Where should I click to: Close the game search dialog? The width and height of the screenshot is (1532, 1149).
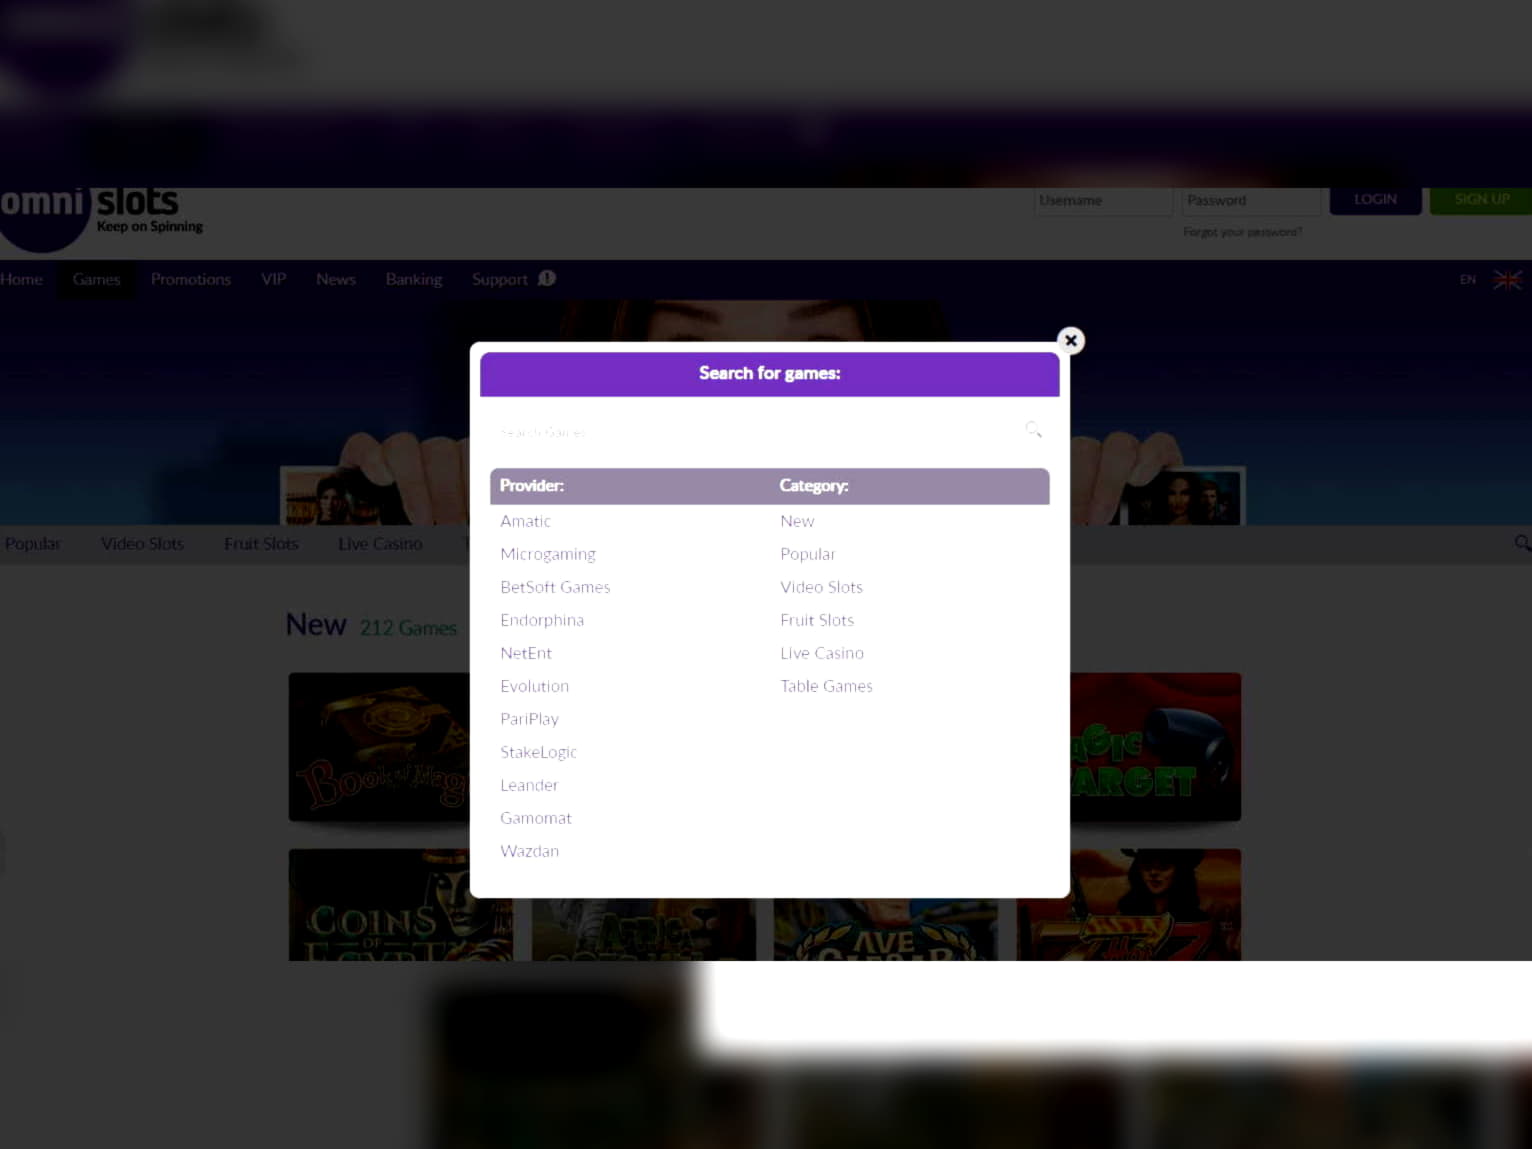pyautogui.click(x=1071, y=340)
